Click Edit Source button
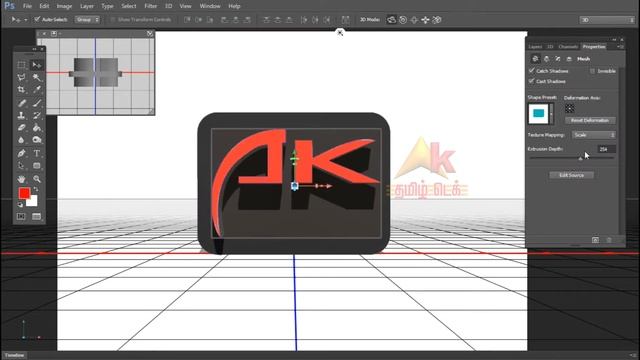The height and width of the screenshot is (360, 640). [x=571, y=175]
